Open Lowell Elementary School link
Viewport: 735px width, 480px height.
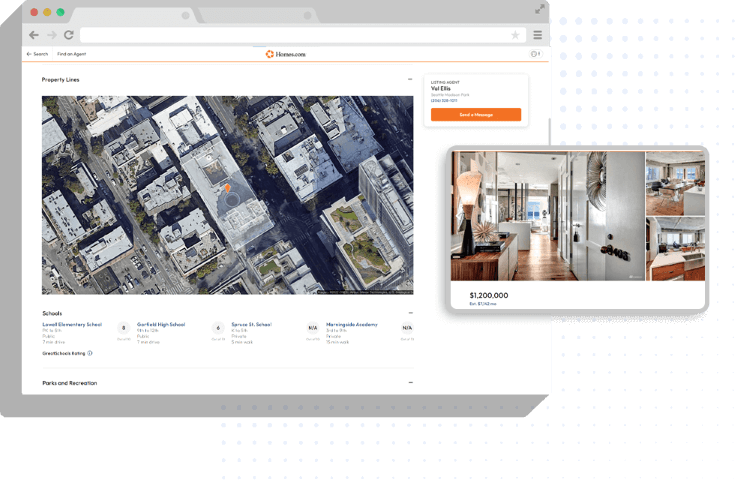tap(72, 324)
